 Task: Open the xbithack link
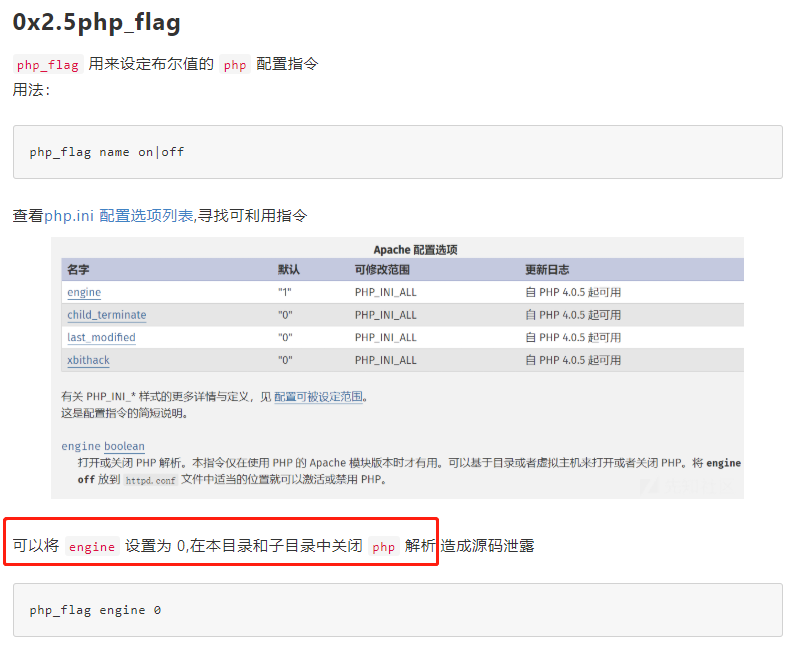pos(88,360)
